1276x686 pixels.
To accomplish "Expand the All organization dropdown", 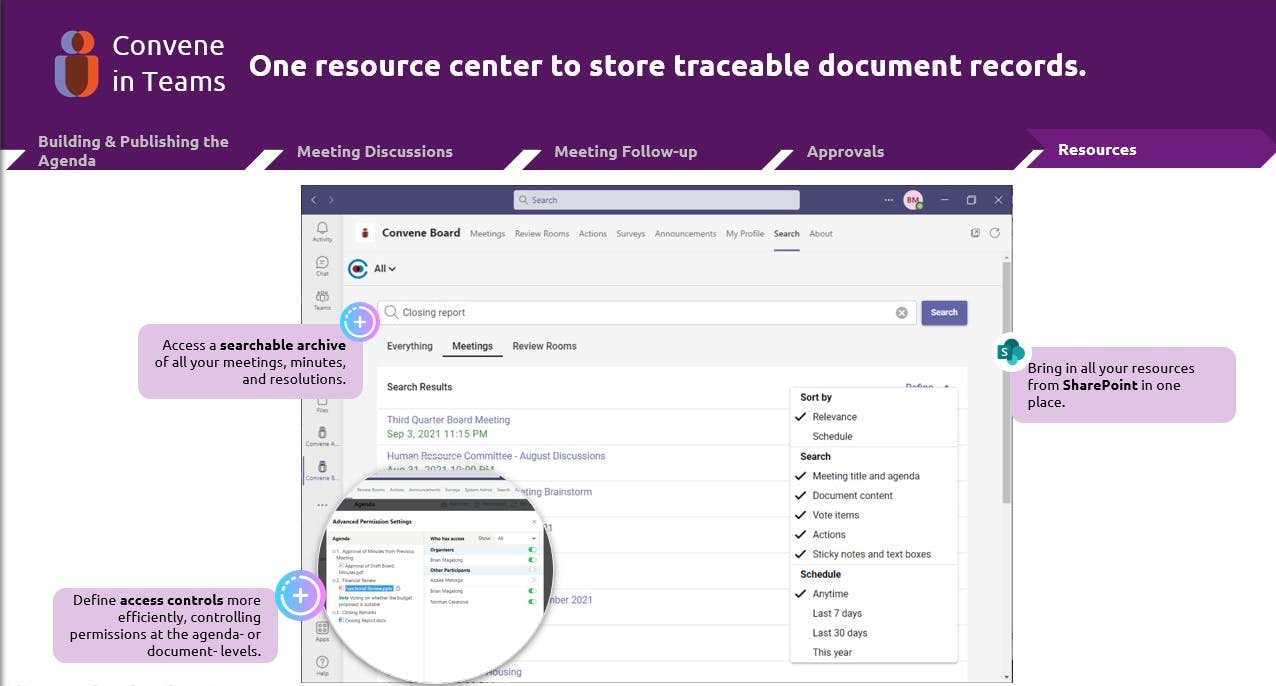I will pyautogui.click(x=385, y=268).
